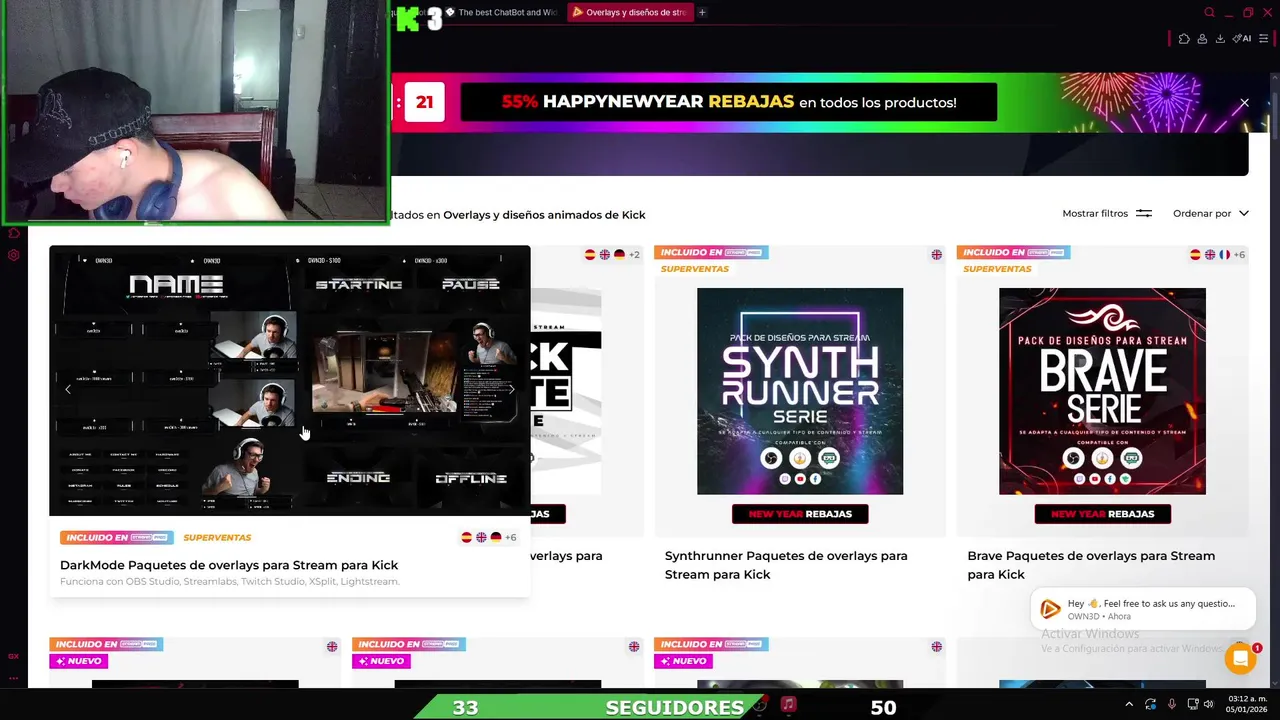The width and height of the screenshot is (1280, 720).
Task: Click the +6 languages badge on DarkMode card
Action: (510, 537)
